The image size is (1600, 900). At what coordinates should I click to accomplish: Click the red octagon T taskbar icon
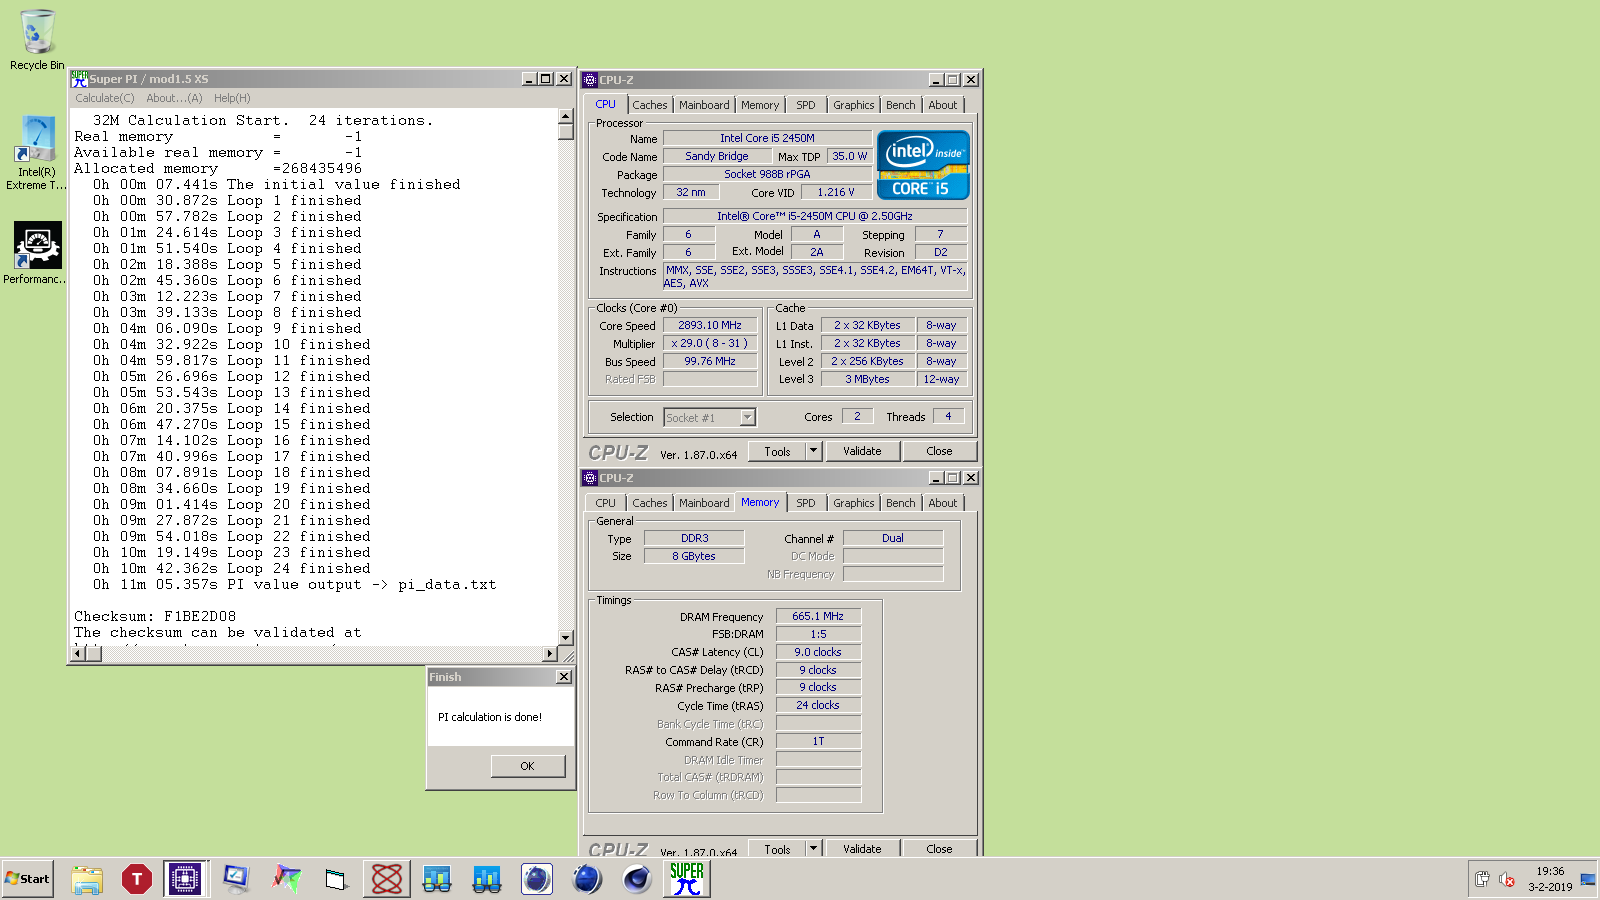136,879
